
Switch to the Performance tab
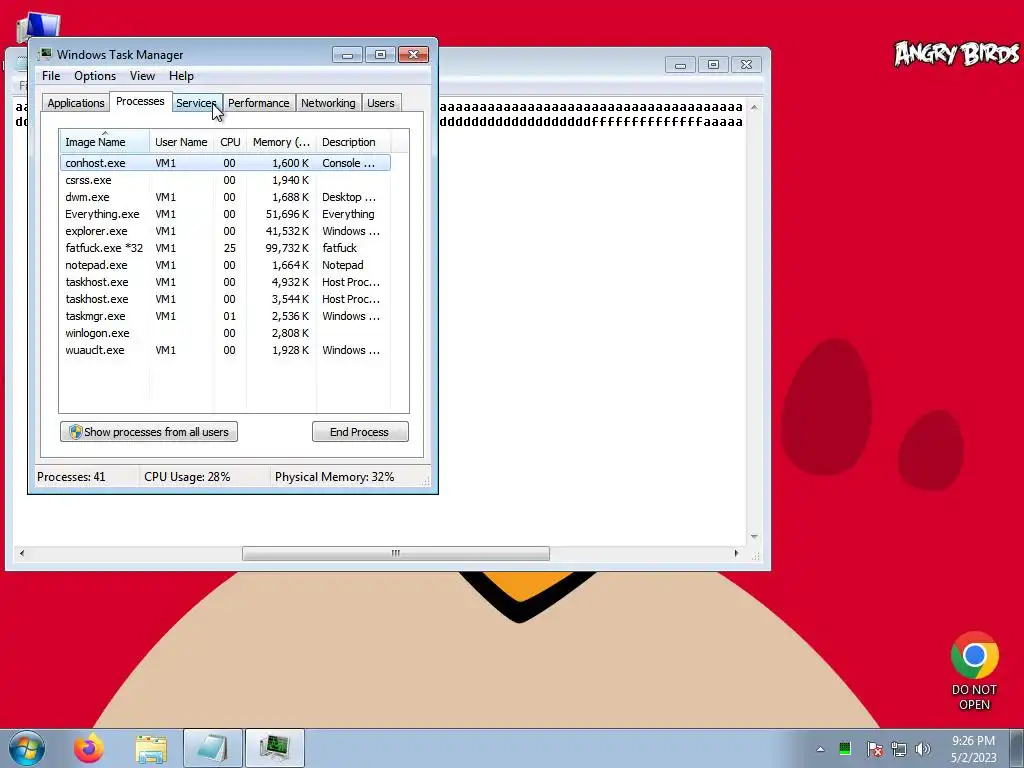coord(259,103)
